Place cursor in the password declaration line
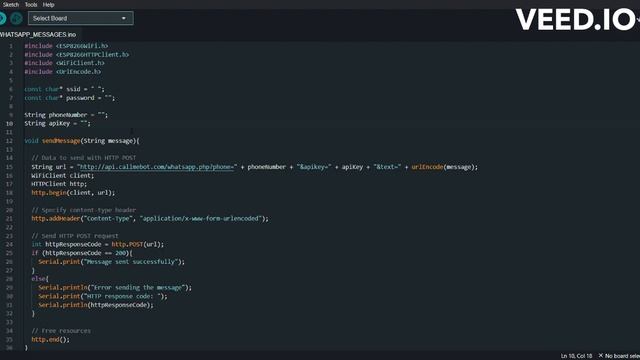 69,98
